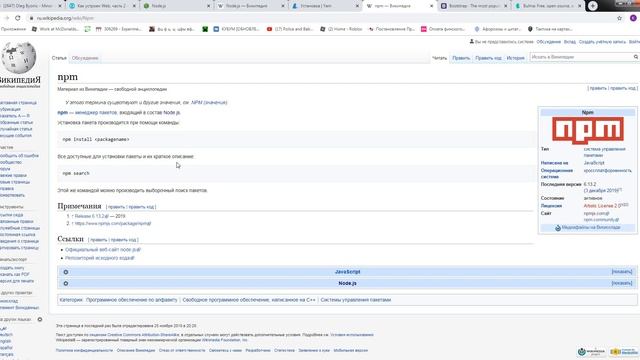This screenshot has width=640, height=360.
Task: Click the Политика конфиденциальности footer link
Action: point(84,350)
